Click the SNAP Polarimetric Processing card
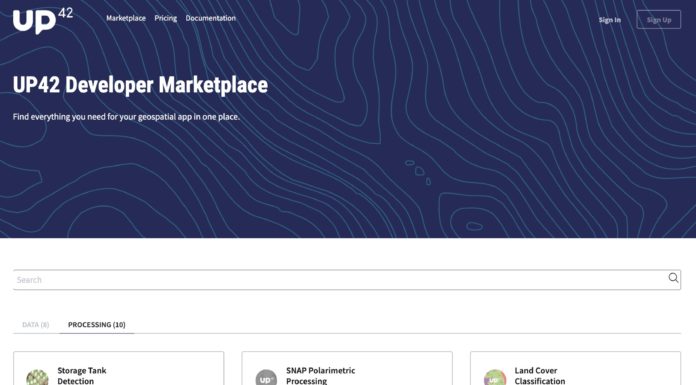This screenshot has height=385, width=696. pos(347,368)
